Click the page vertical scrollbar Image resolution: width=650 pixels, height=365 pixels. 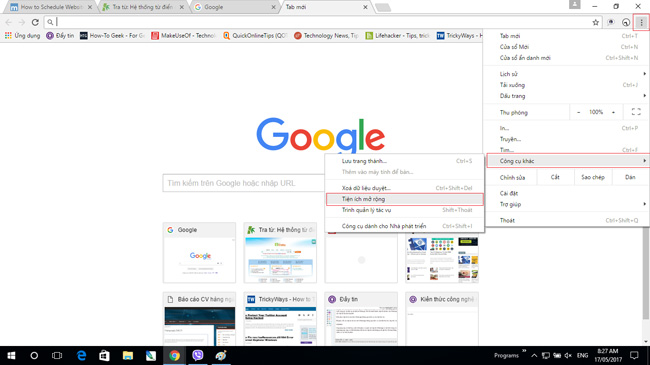(646, 274)
